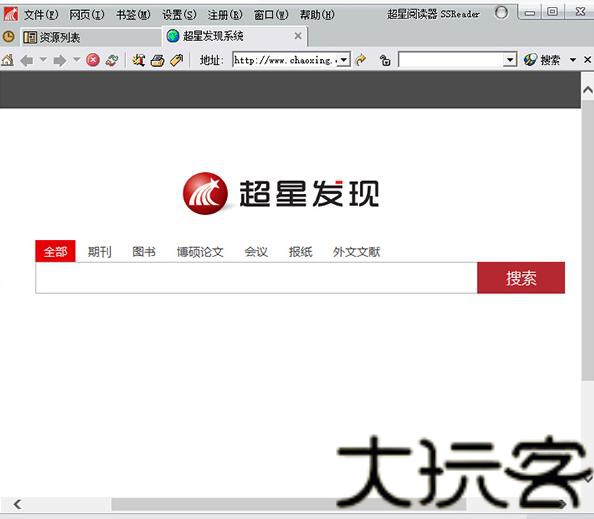This screenshot has height=519, width=594.
Task: Switch to the 资源列表 tab
Action: [91, 37]
